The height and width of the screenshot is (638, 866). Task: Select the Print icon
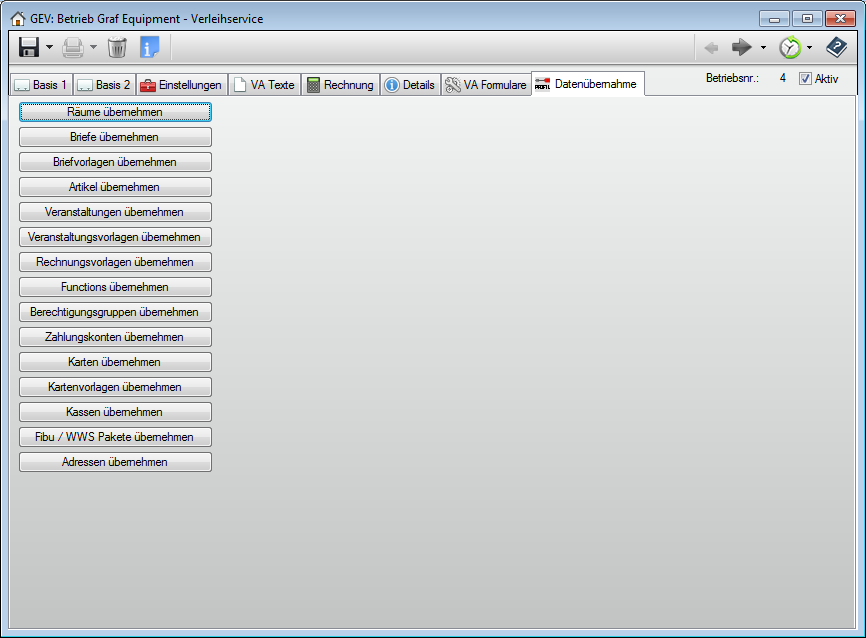[x=74, y=47]
